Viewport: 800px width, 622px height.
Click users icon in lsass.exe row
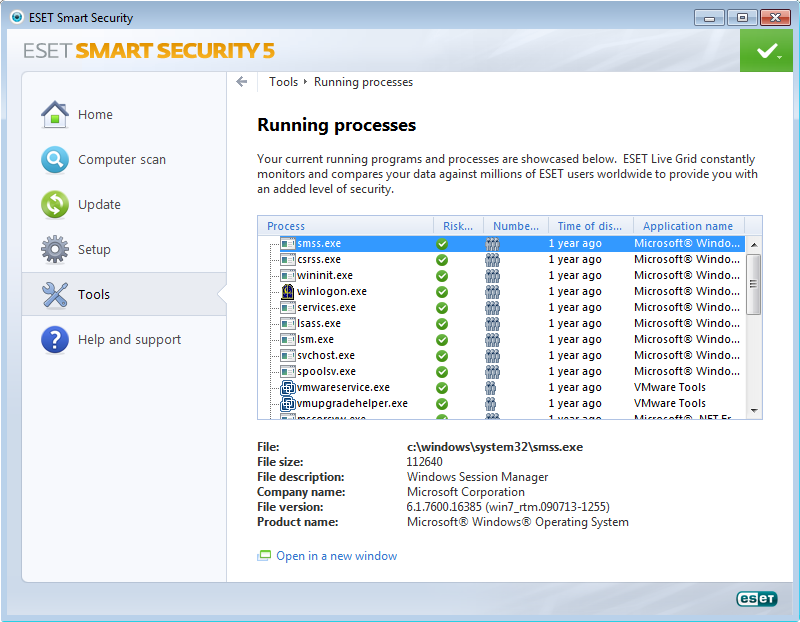point(492,324)
